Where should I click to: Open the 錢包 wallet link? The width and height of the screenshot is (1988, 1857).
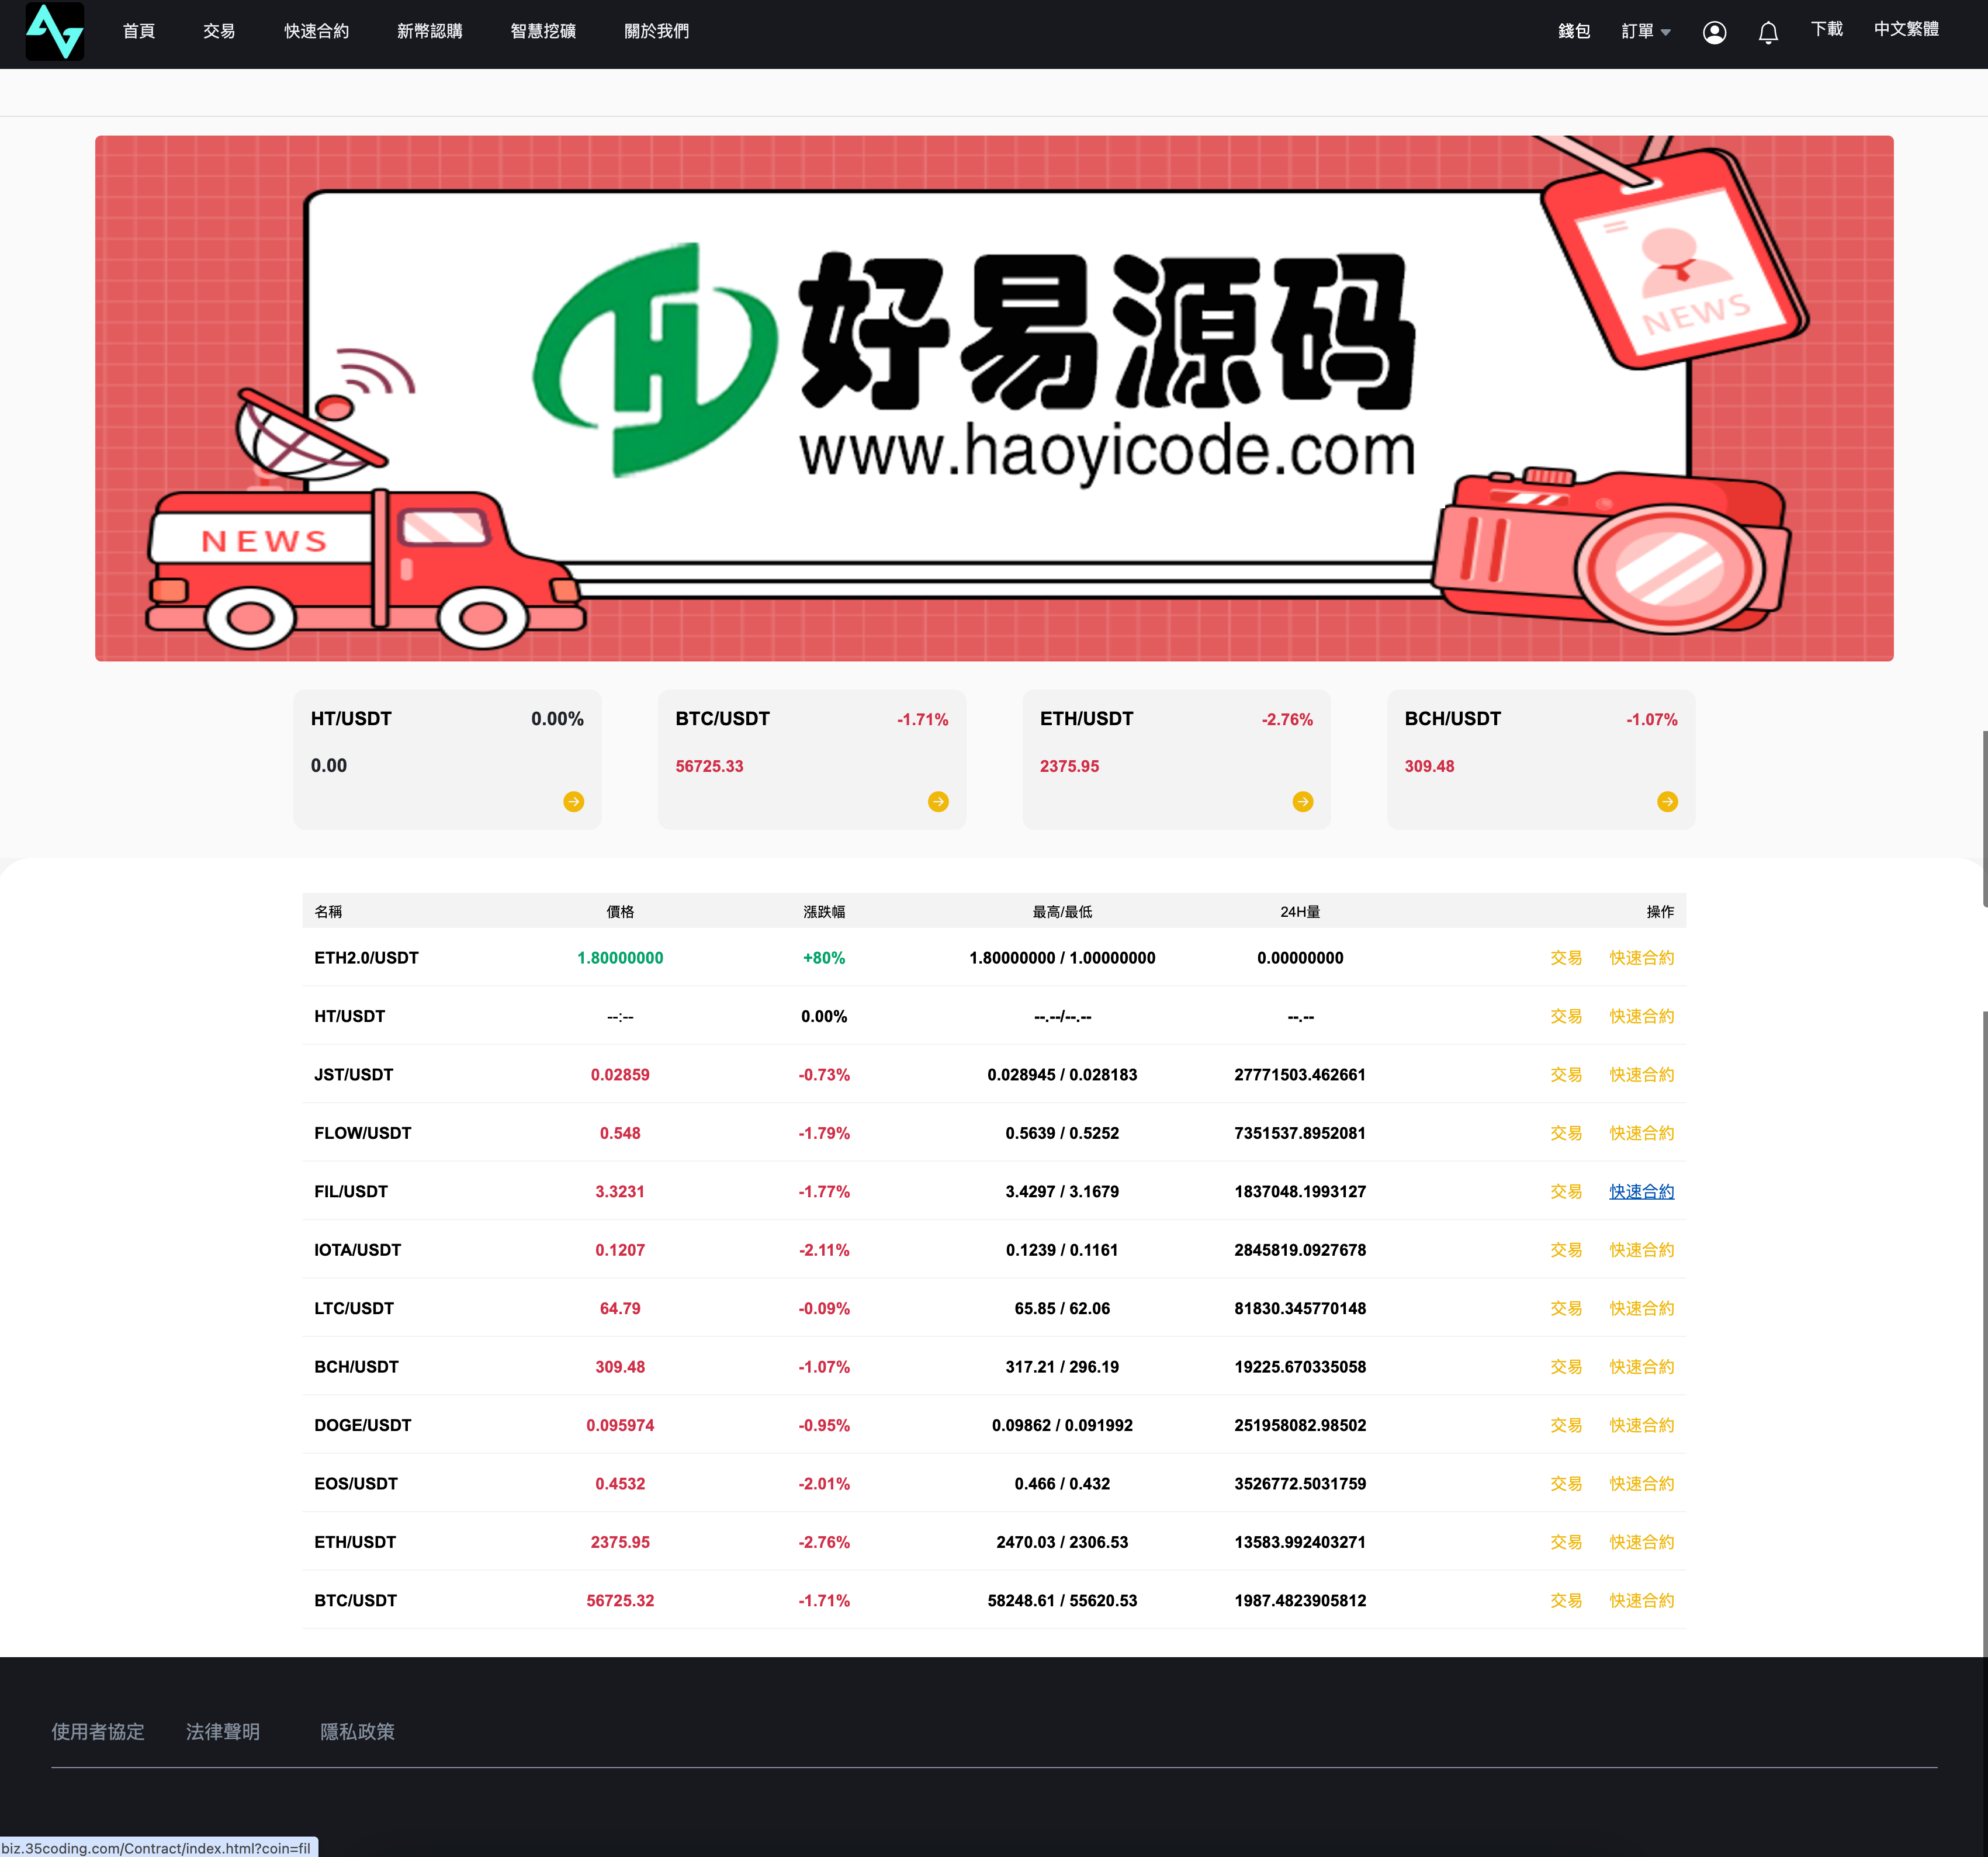click(x=1574, y=31)
